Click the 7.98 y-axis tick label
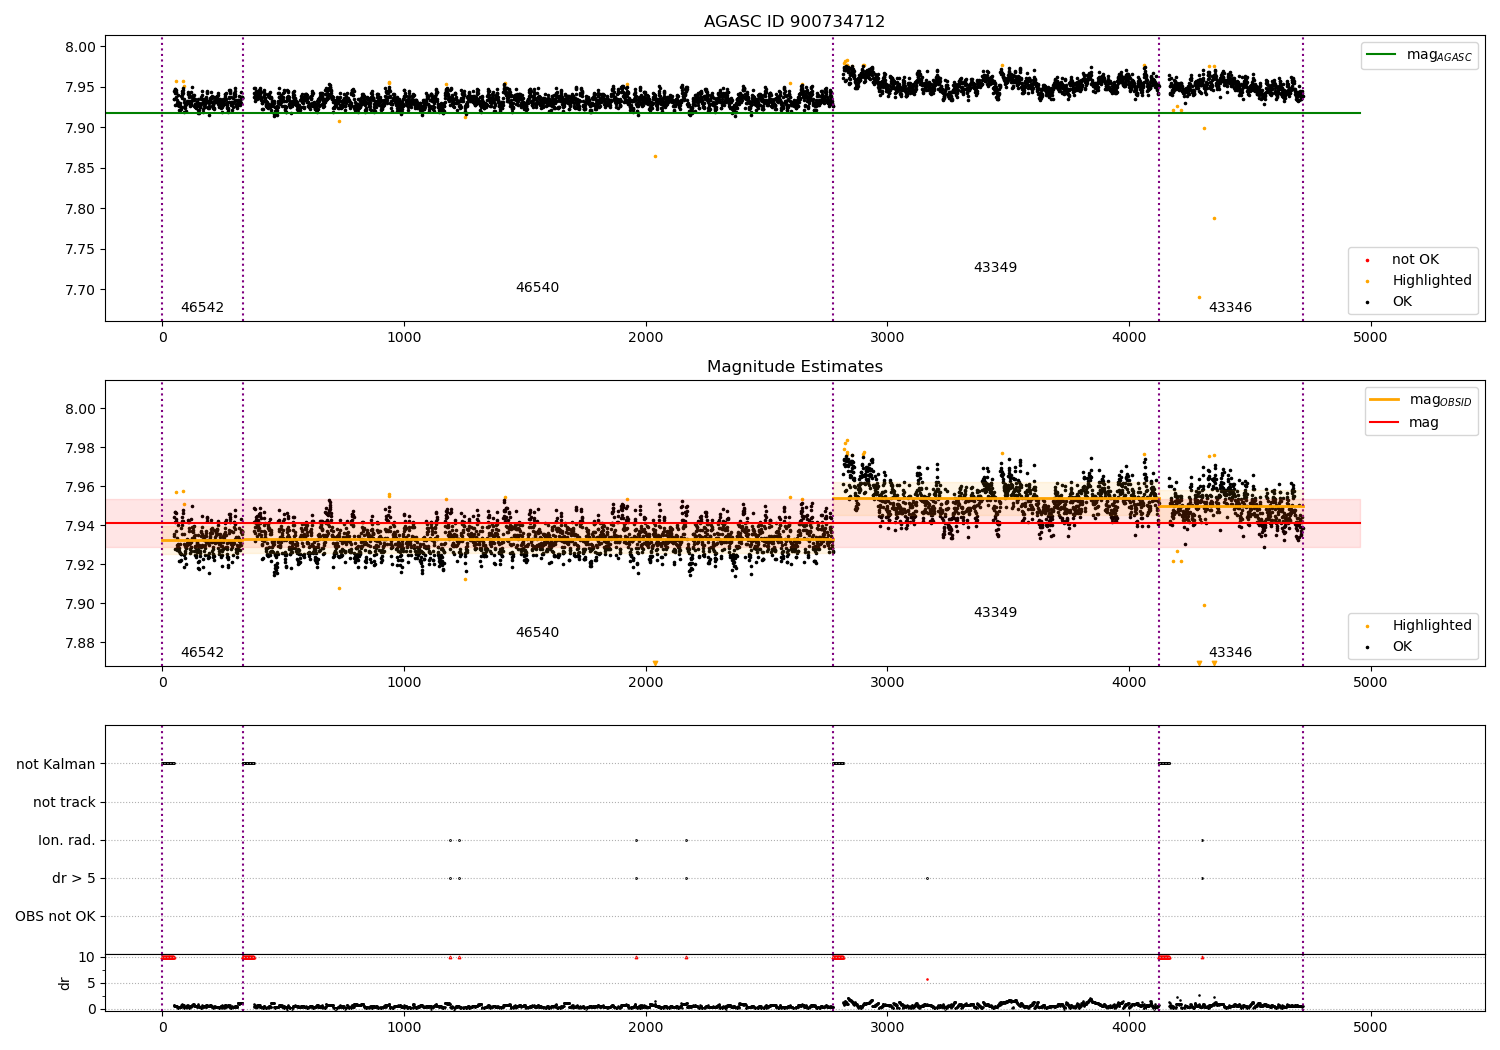The image size is (1500, 1050). pyautogui.click(x=80, y=448)
